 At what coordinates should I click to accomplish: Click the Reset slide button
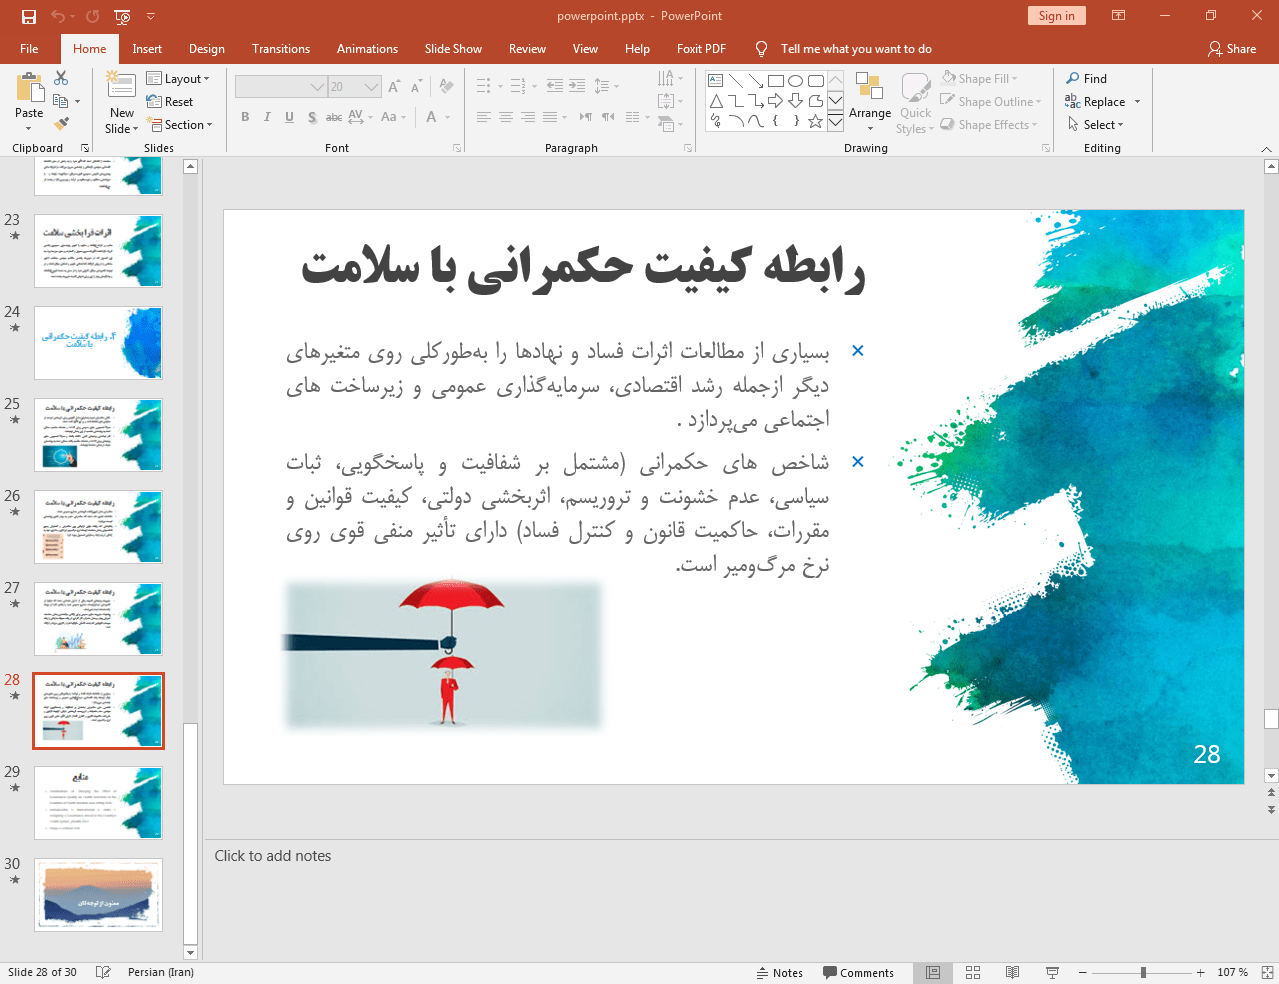(170, 102)
